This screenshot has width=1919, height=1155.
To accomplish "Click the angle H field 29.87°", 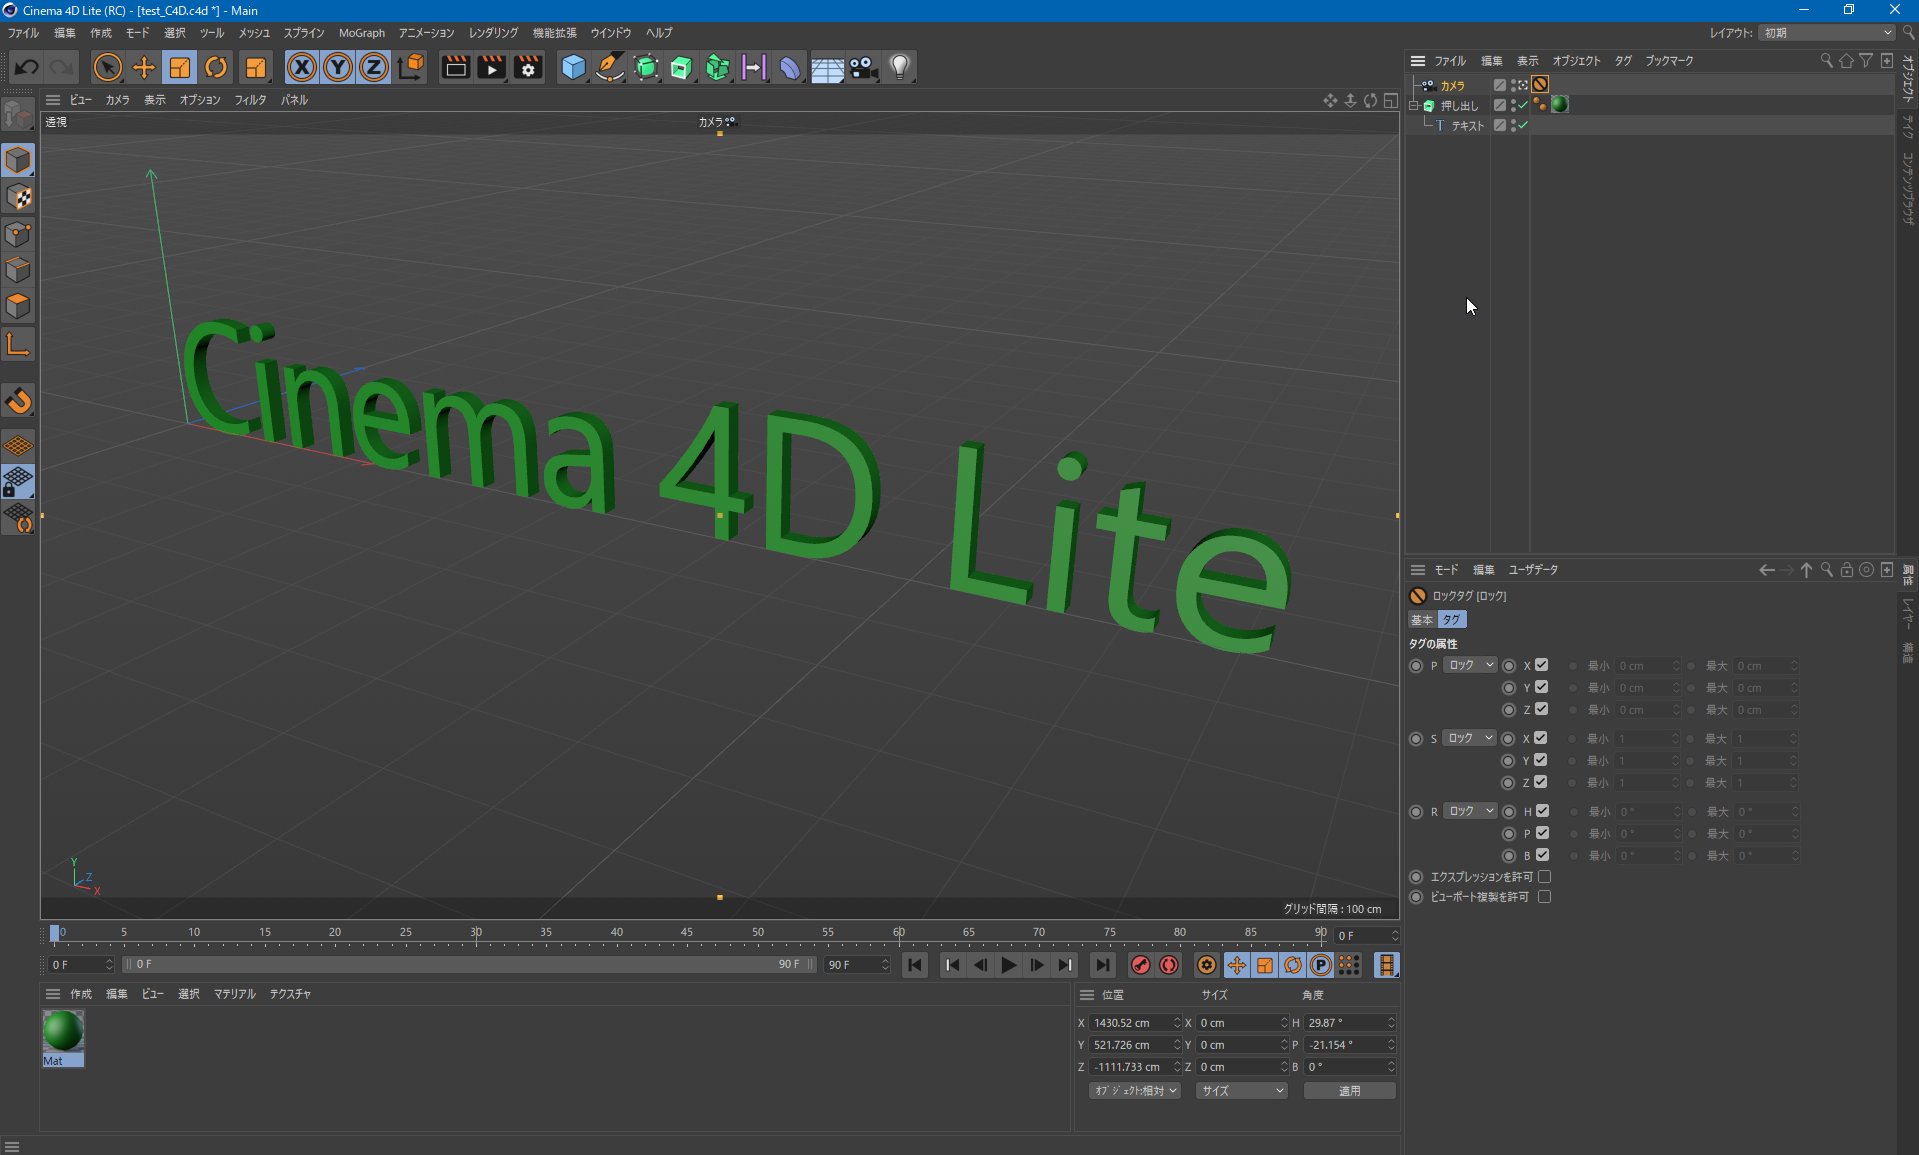I will [1349, 1023].
